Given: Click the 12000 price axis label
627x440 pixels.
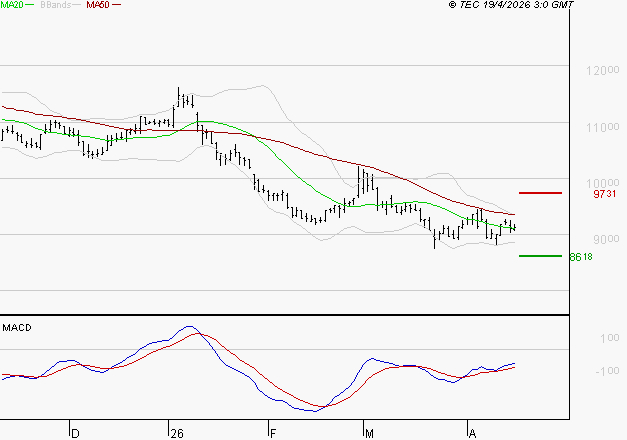Looking at the screenshot, I should (x=603, y=71).
